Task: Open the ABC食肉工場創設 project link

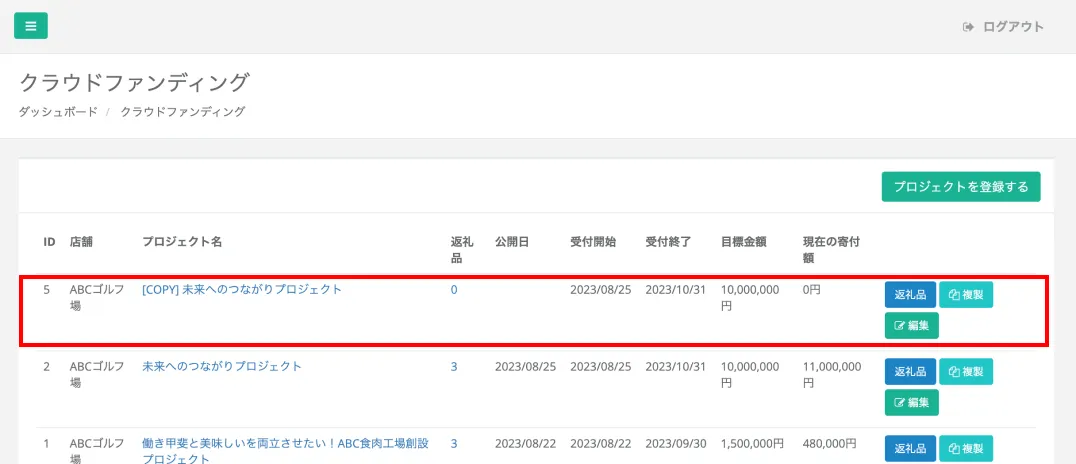Action: 285,443
